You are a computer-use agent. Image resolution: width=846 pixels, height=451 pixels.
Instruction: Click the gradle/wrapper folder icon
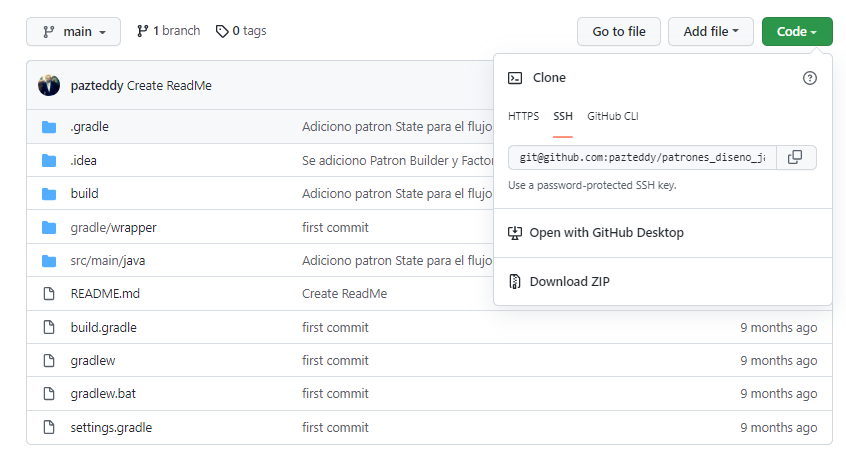49,228
